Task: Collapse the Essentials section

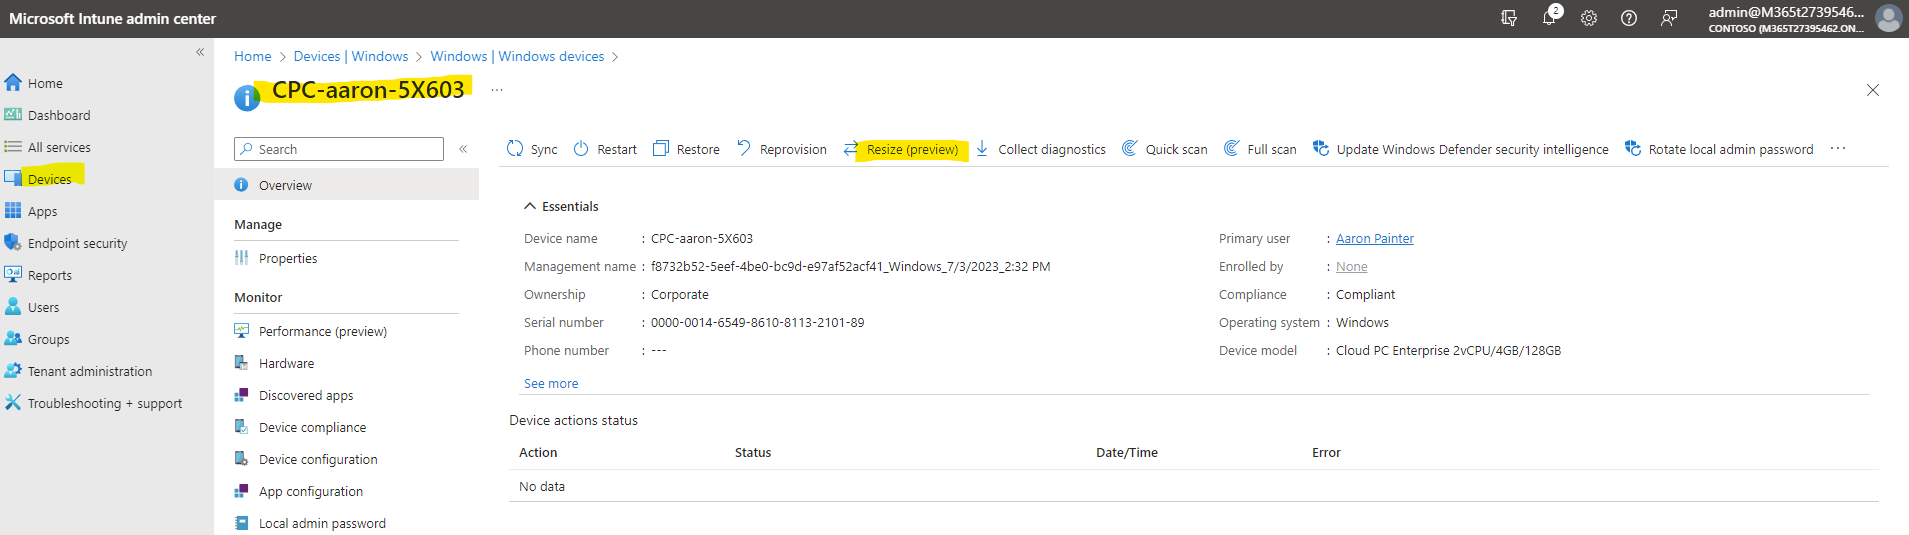Action: pos(561,206)
